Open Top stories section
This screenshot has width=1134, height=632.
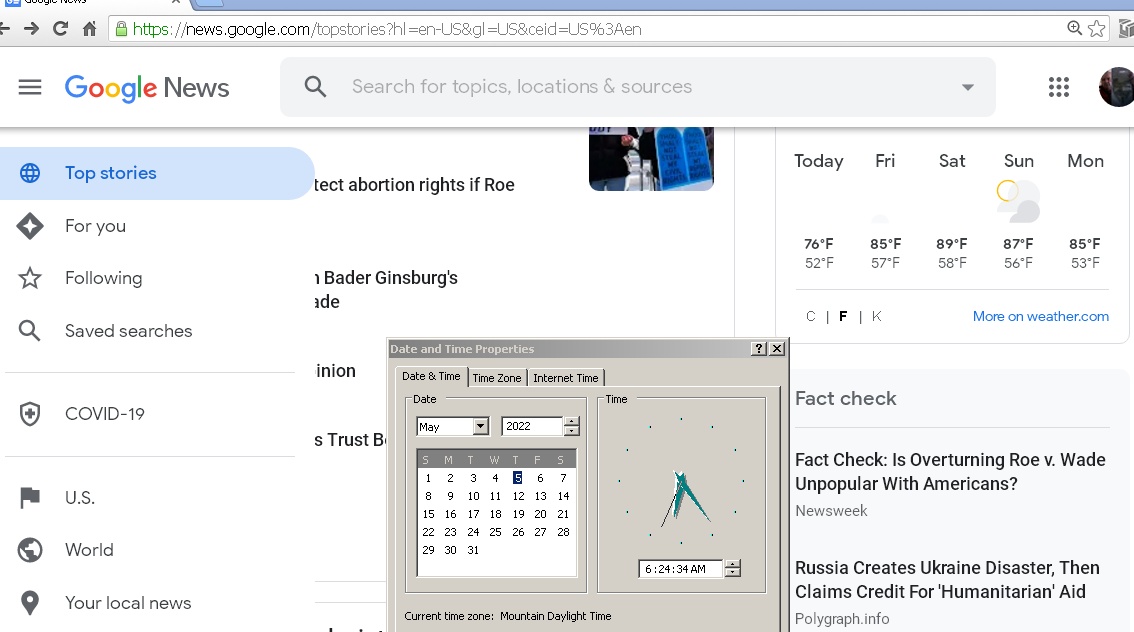tap(157, 174)
